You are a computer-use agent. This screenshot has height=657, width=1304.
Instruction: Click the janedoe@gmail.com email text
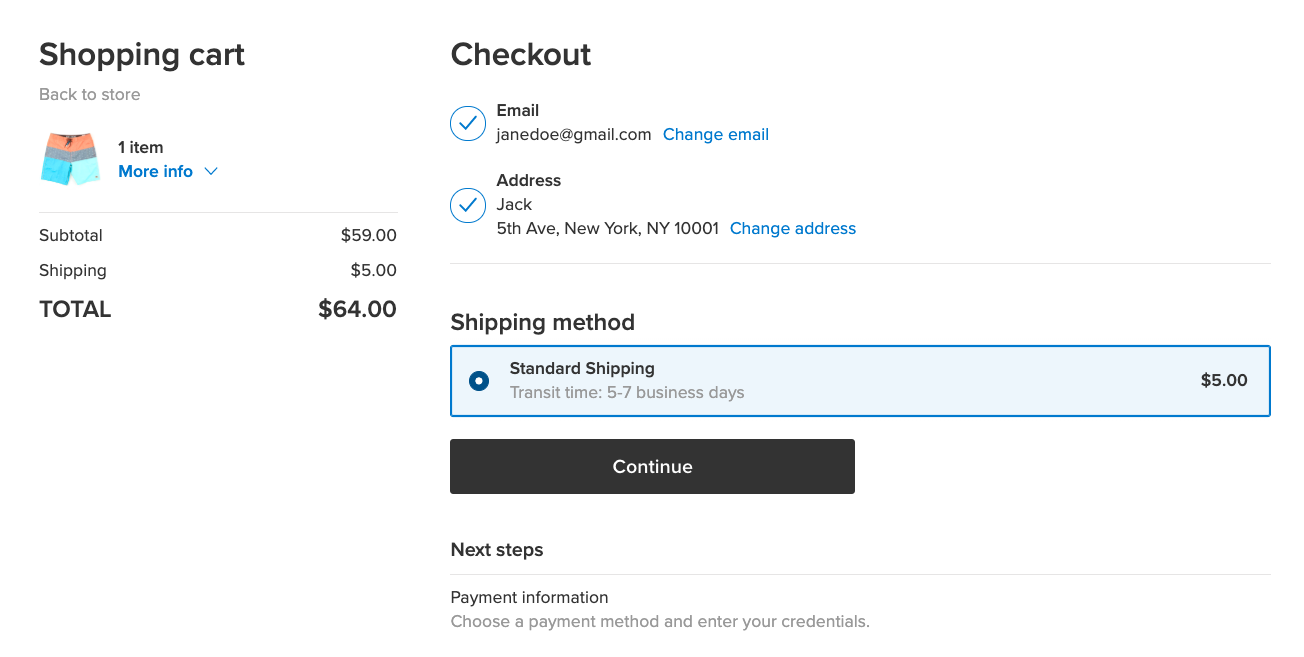[x=573, y=134]
